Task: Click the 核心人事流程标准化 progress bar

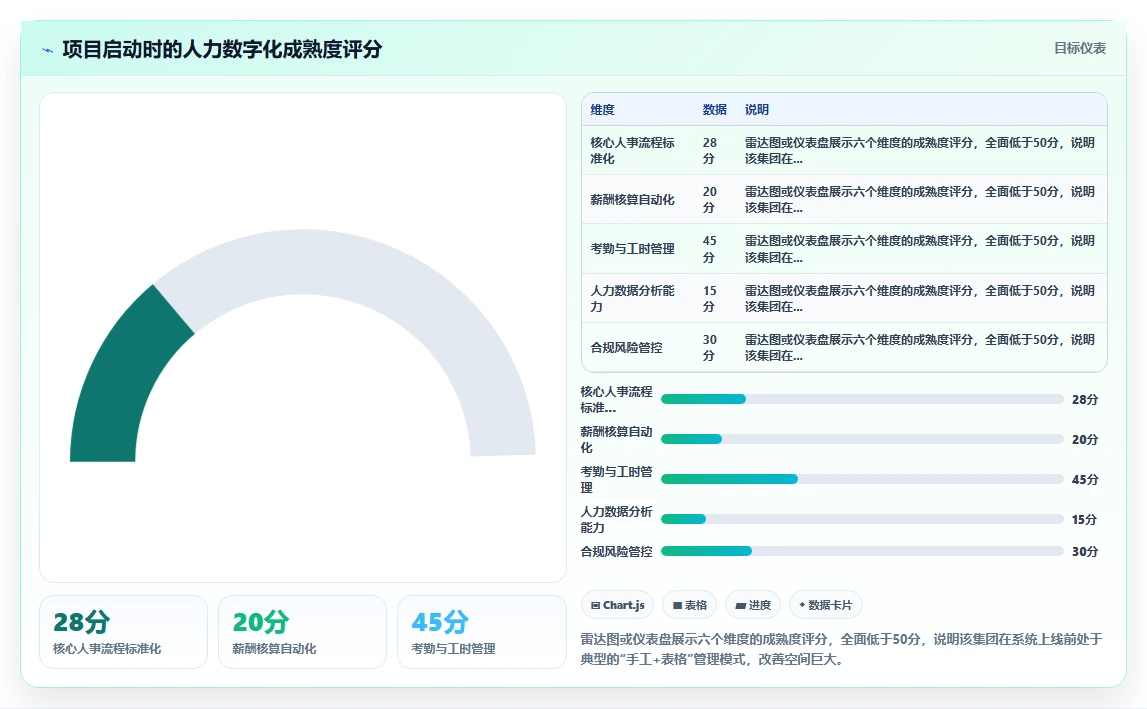Action: (x=862, y=399)
